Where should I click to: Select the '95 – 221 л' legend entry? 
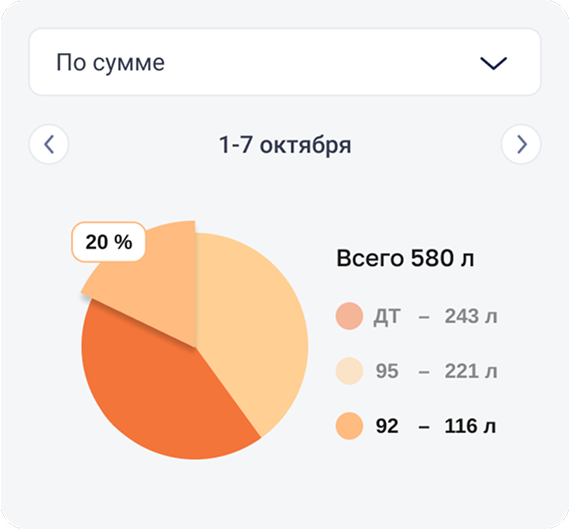pos(417,371)
